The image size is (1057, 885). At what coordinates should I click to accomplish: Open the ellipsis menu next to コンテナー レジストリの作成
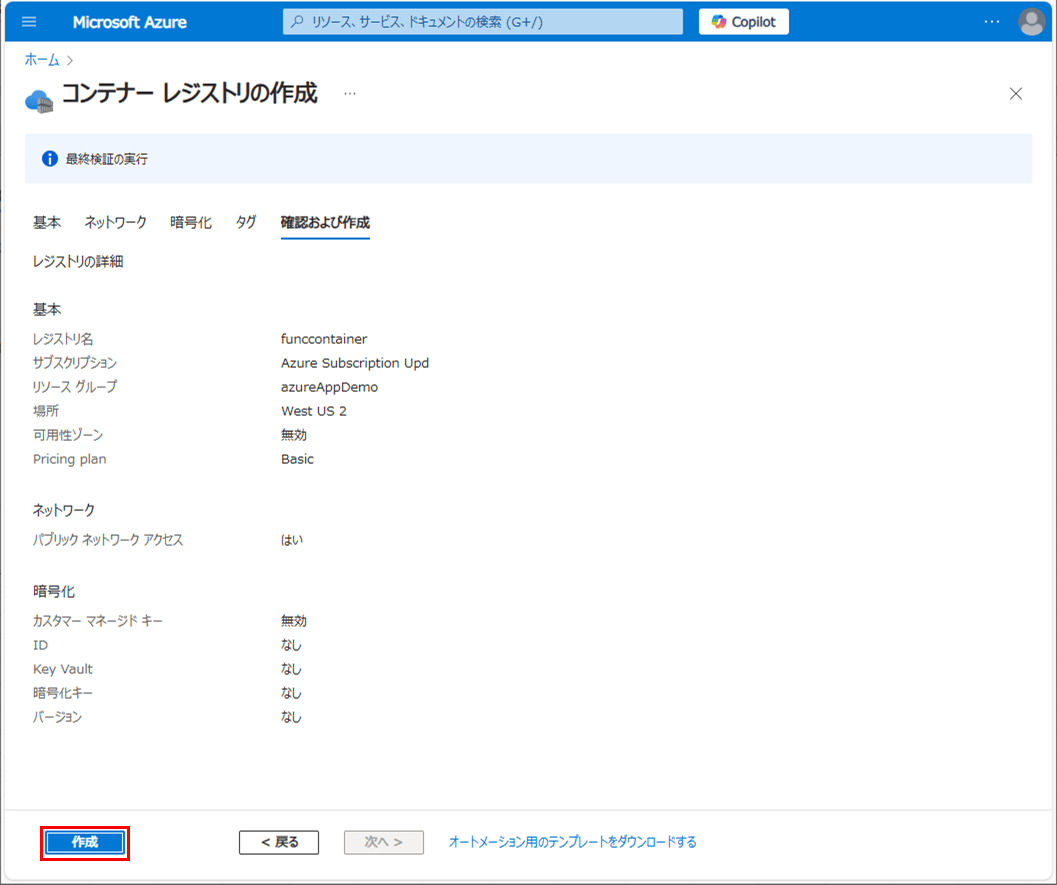350,93
